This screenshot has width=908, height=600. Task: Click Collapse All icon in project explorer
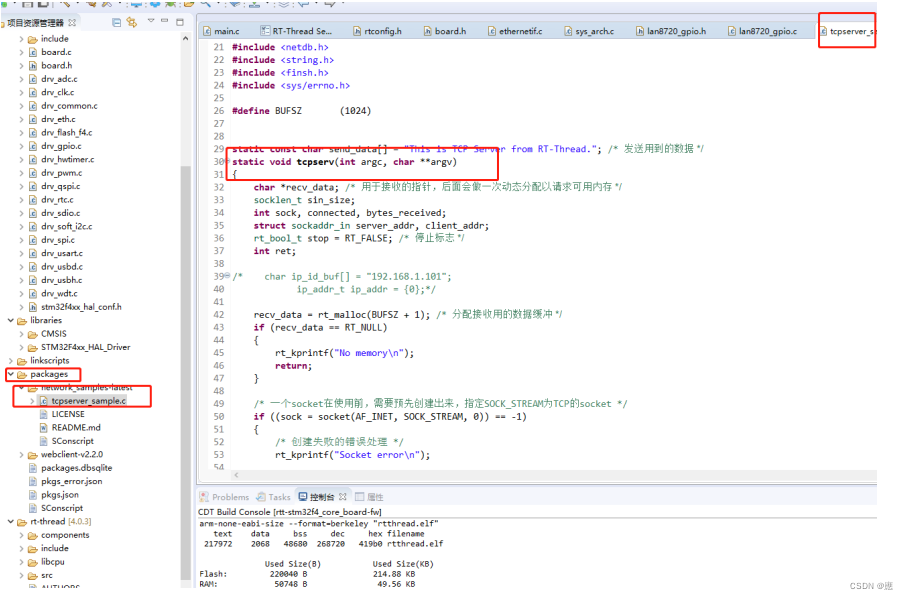click(117, 21)
